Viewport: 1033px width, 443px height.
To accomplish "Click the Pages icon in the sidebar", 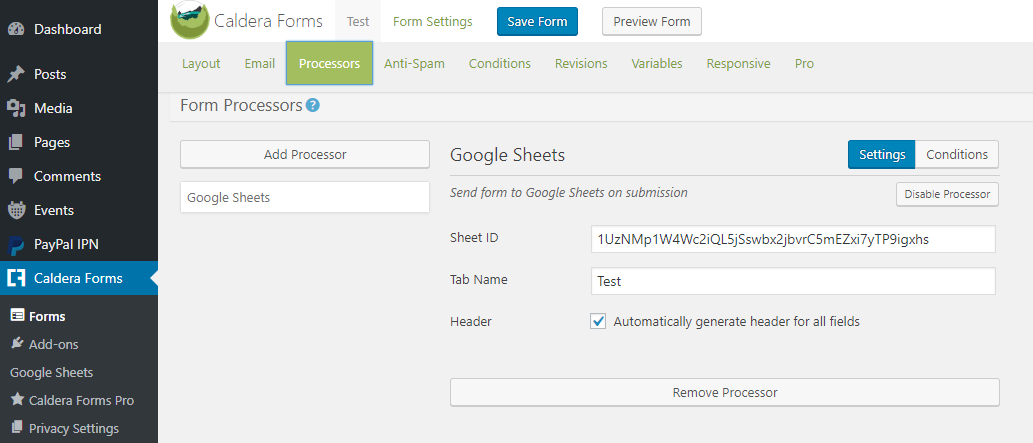I will 16,142.
